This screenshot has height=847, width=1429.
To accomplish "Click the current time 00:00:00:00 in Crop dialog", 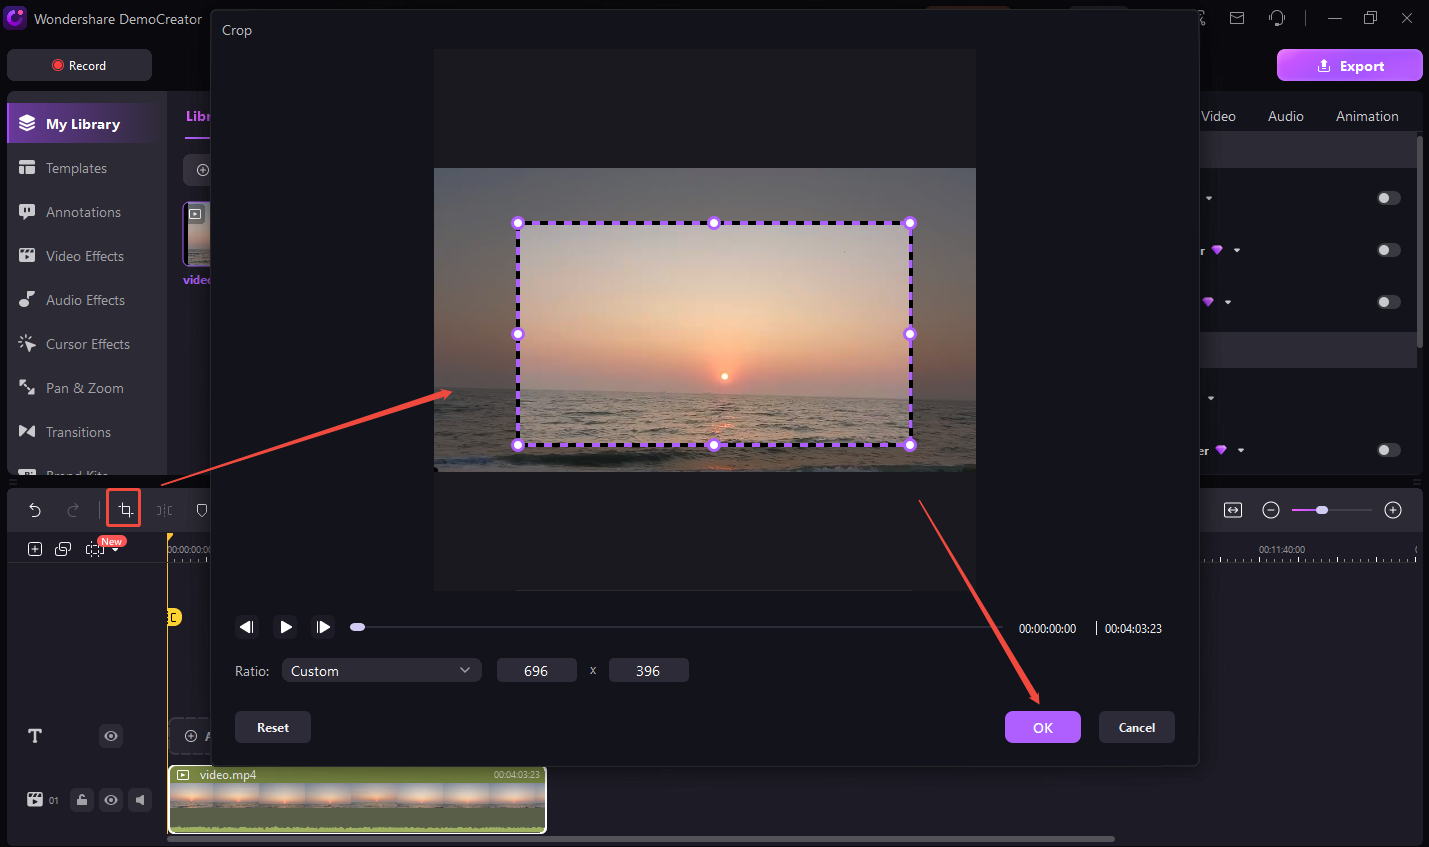I will click(1047, 629).
